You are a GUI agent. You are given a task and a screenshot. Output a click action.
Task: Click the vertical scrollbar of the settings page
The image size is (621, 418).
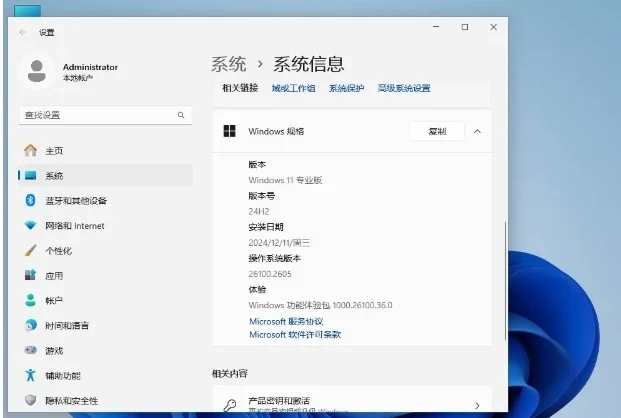[505, 281]
